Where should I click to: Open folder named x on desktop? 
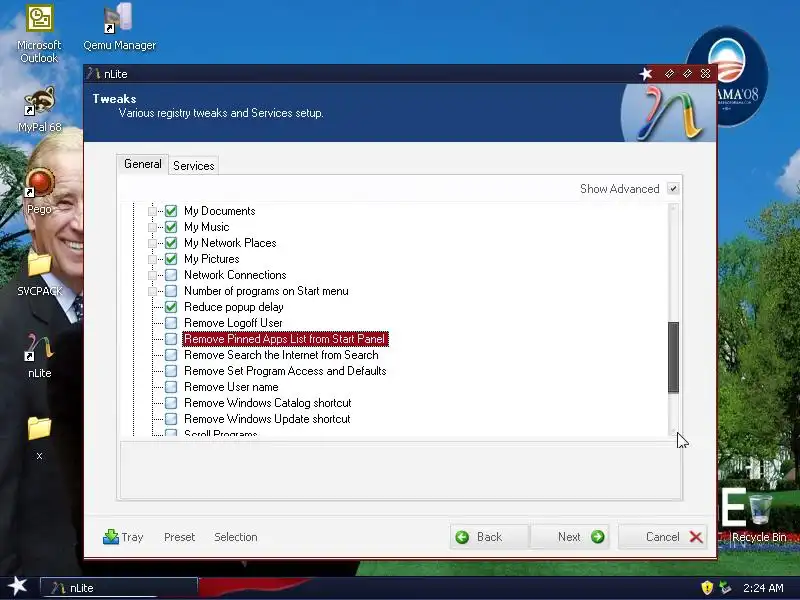(x=39, y=438)
